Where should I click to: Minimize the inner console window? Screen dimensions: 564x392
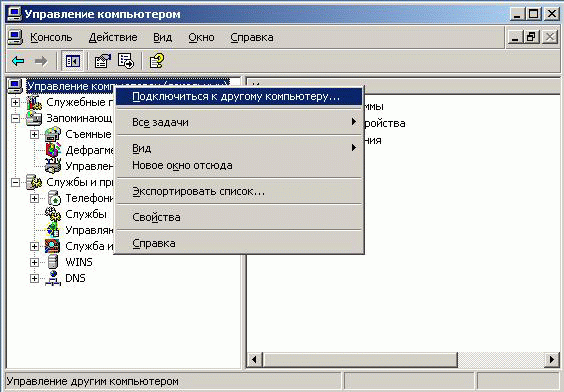coord(515,37)
